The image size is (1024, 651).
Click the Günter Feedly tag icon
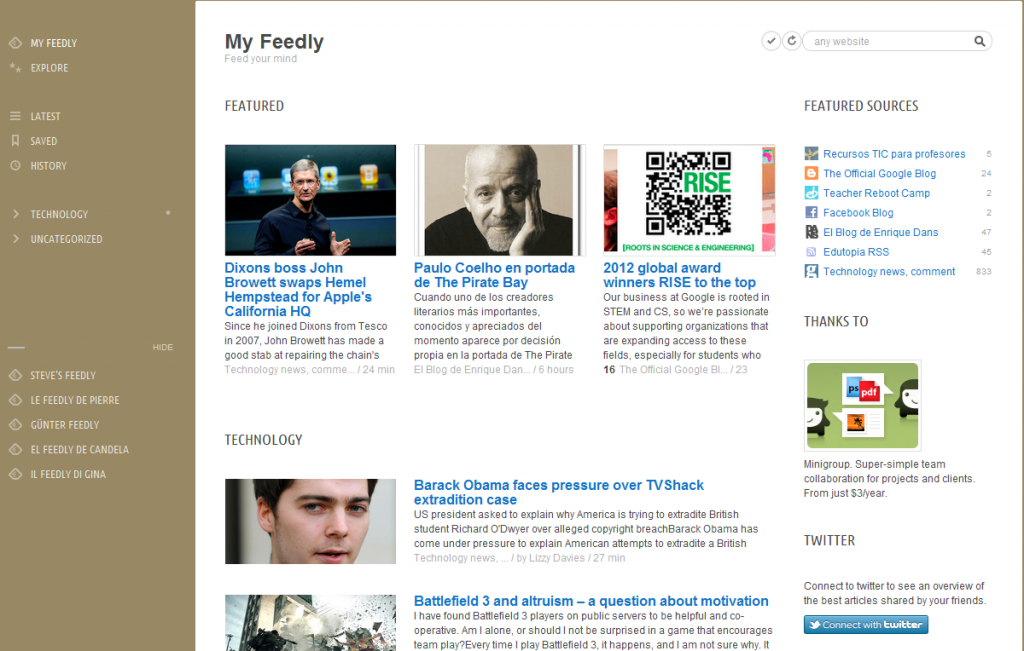16,425
